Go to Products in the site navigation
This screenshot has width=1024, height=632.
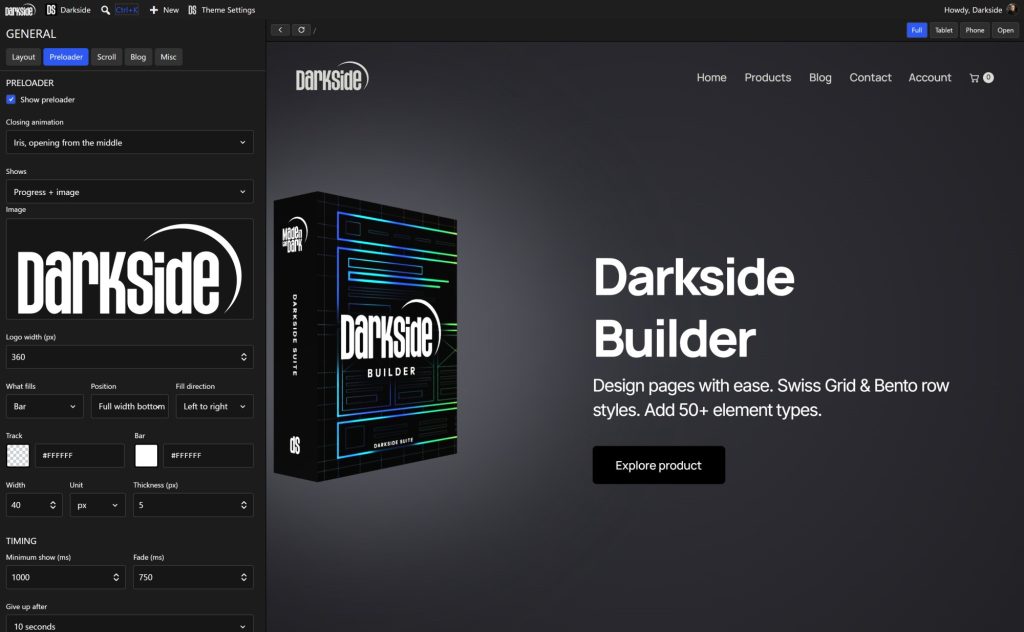tap(767, 78)
